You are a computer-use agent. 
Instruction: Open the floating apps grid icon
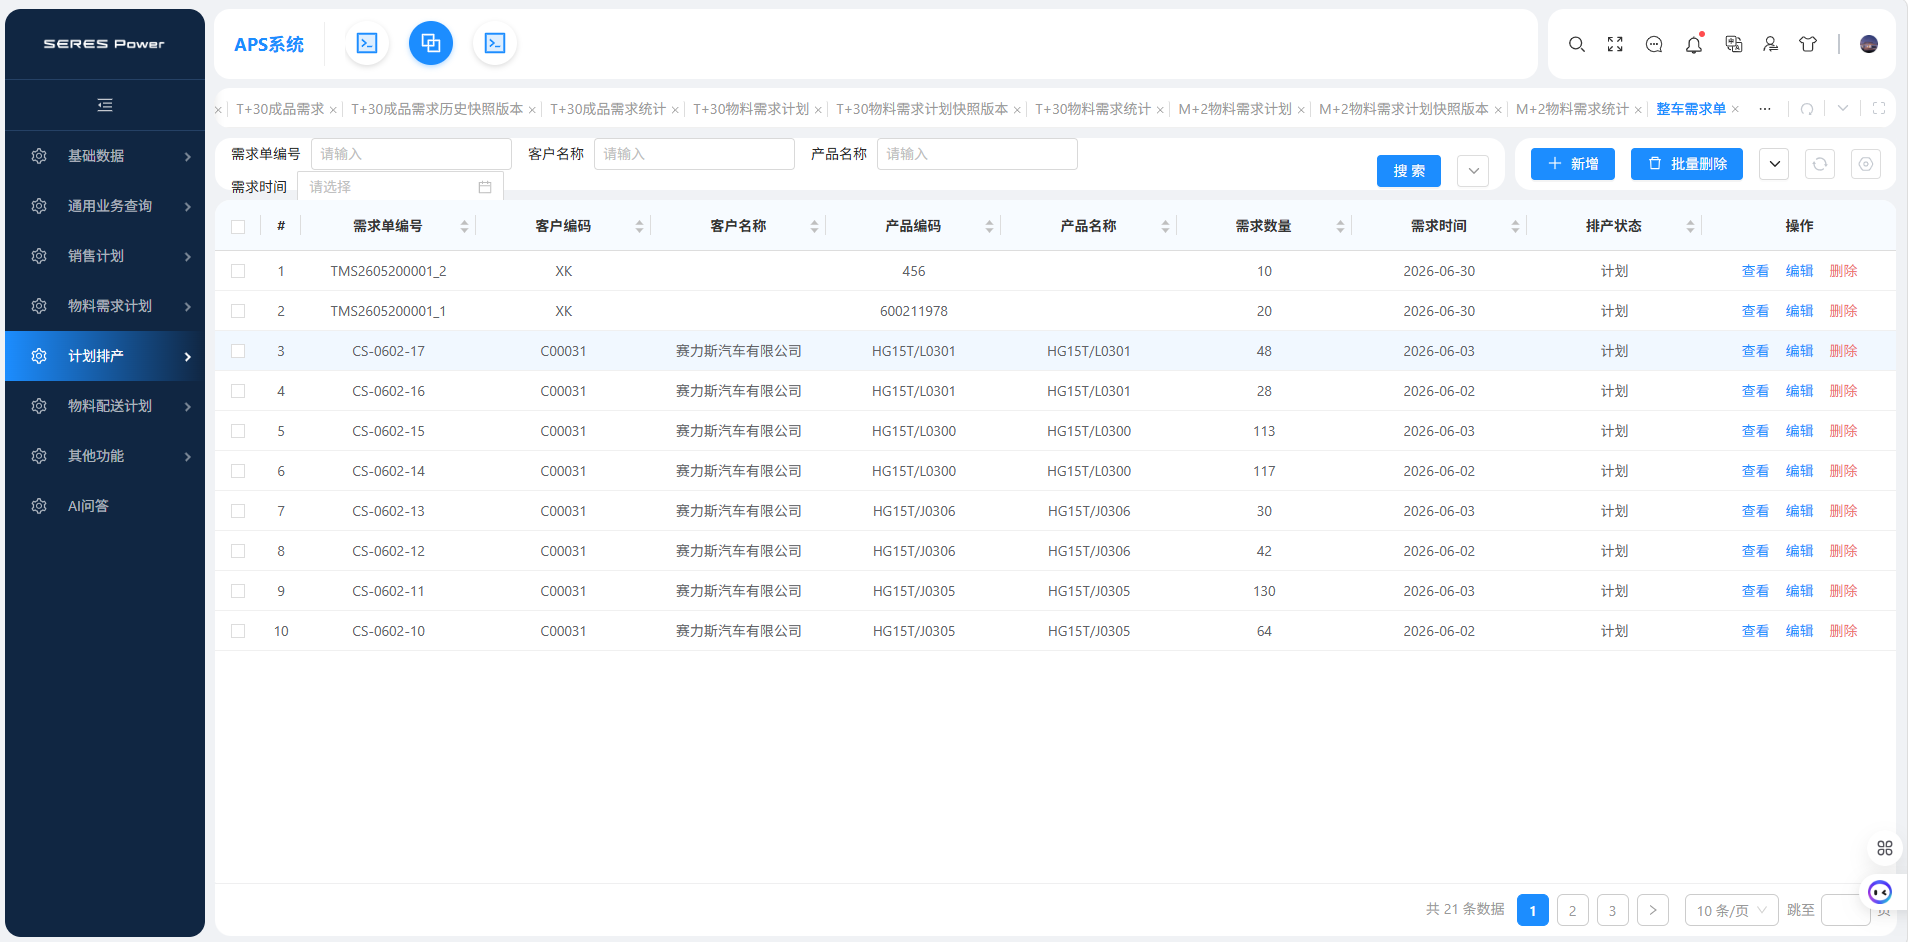(1885, 848)
